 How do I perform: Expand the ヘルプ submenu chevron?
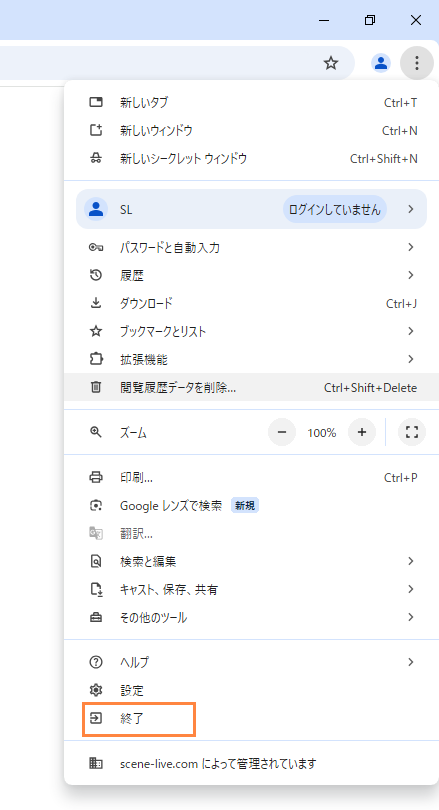tap(411, 662)
